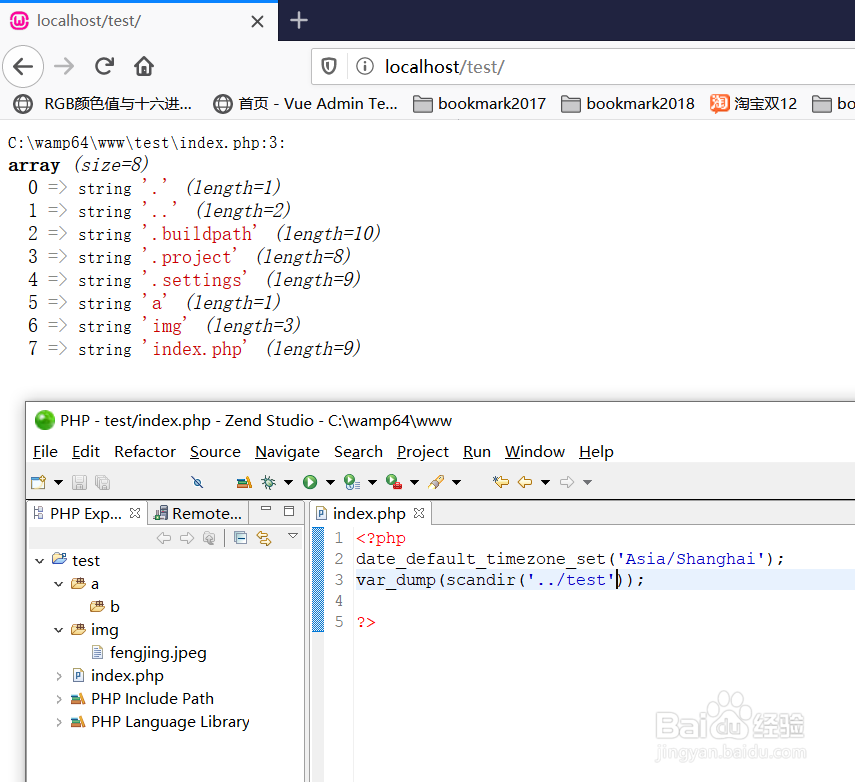Viewport: 855px width, 782px height.
Task: Collapse folder a in the tree
Action: pyautogui.click(x=59, y=584)
